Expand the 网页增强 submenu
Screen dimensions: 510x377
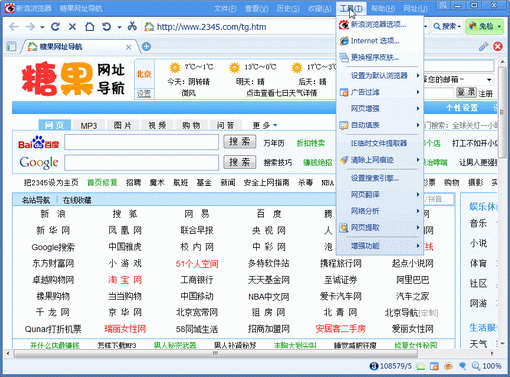(x=418, y=108)
